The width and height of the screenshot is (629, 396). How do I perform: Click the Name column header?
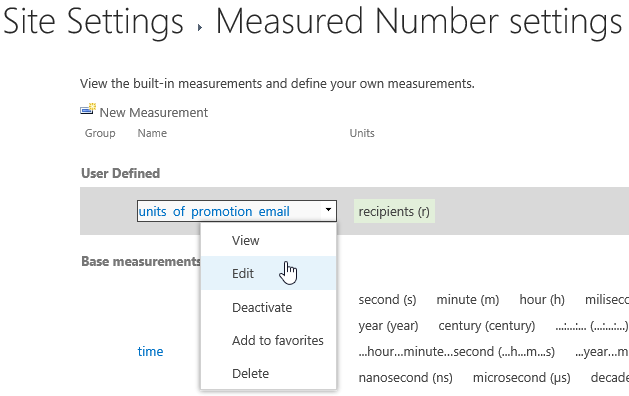pyautogui.click(x=152, y=133)
